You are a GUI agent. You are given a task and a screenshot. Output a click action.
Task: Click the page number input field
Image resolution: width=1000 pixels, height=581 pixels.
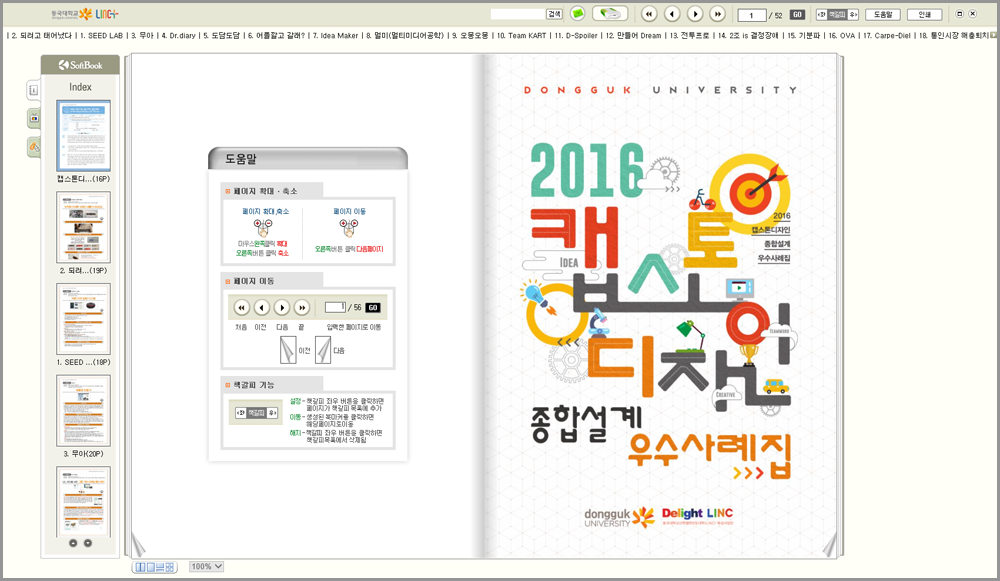(751, 15)
